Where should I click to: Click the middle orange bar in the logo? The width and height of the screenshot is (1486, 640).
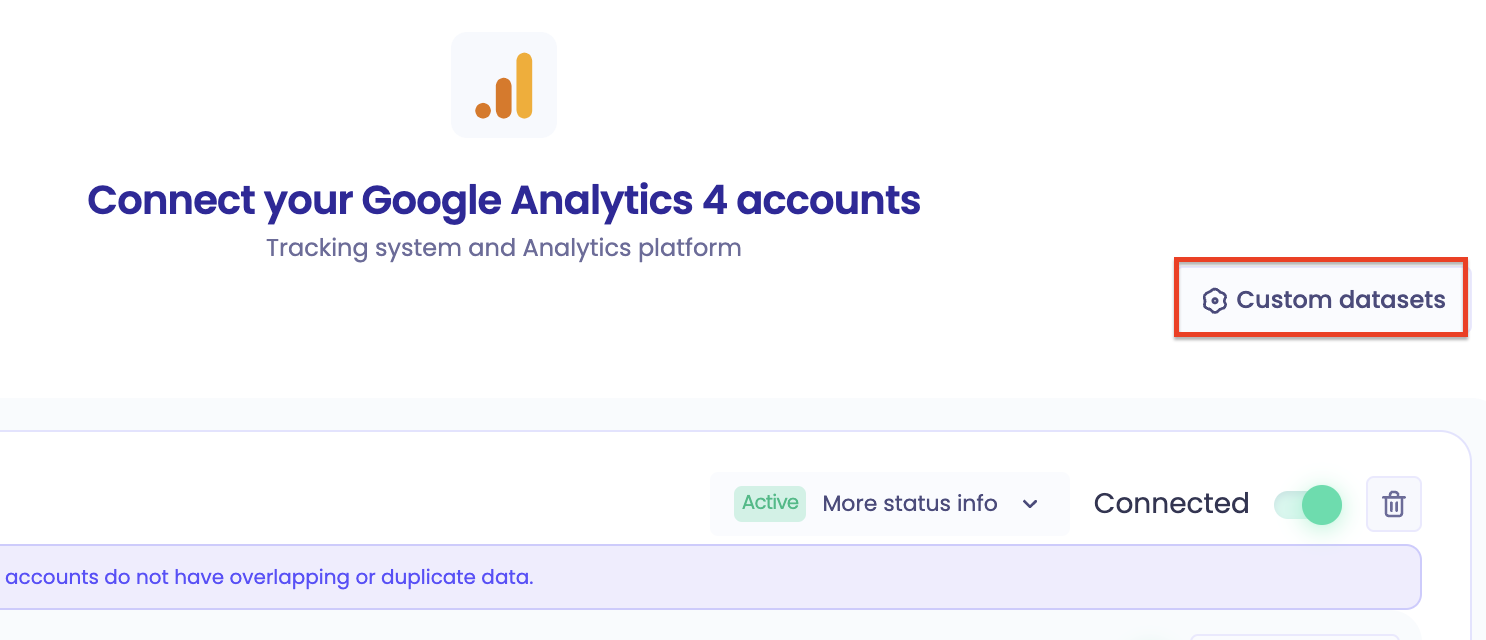503,97
